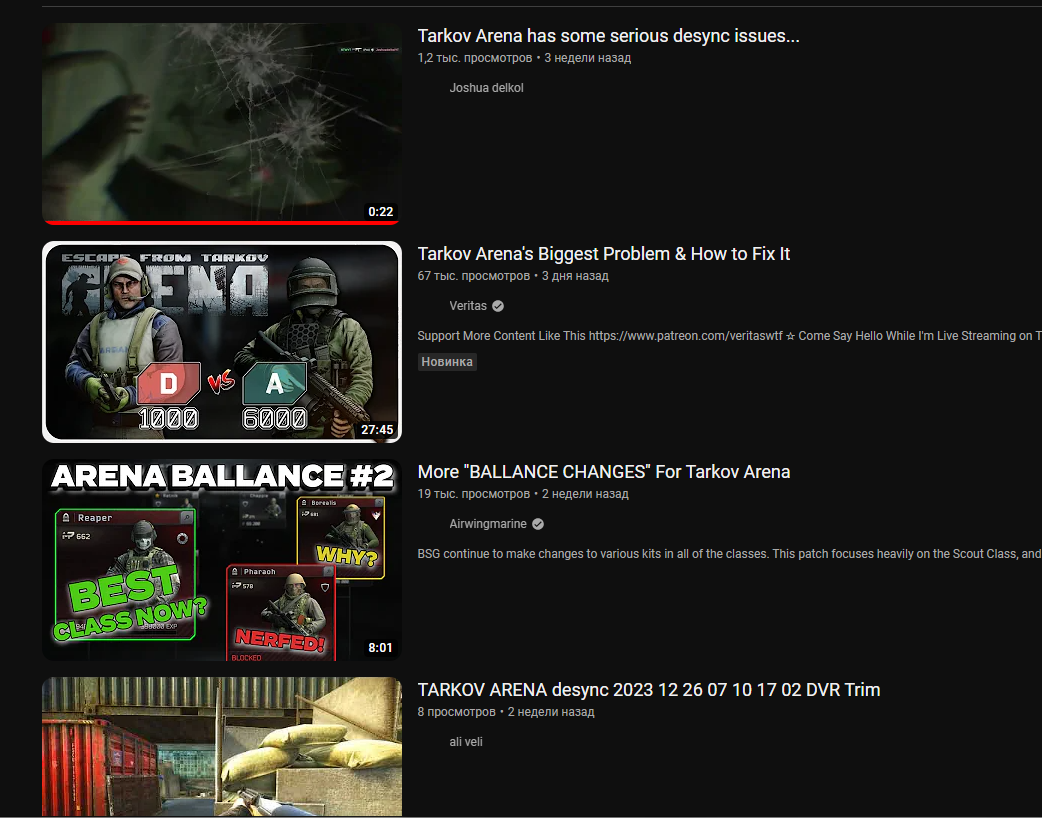Go to Joshua delkol channel
The height and width of the screenshot is (818, 1042).
[486, 88]
